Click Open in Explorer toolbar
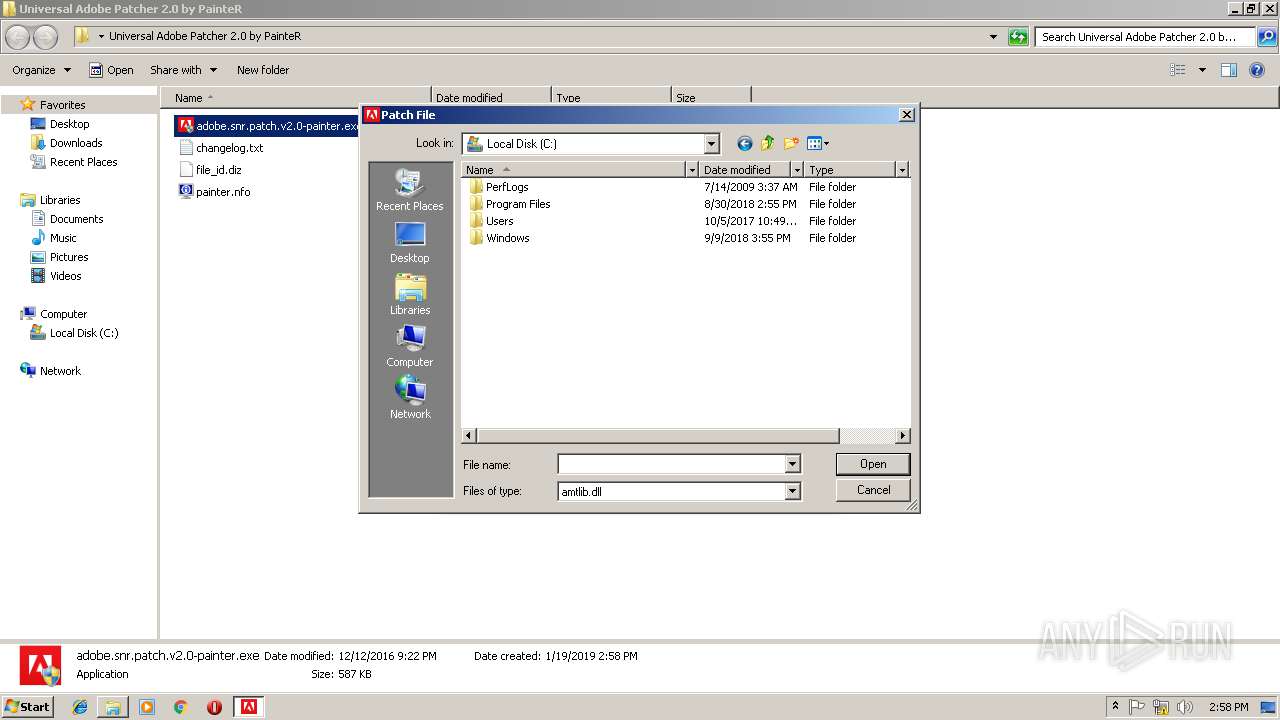Viewport: 1280px width, 720px height. (111, 70)
